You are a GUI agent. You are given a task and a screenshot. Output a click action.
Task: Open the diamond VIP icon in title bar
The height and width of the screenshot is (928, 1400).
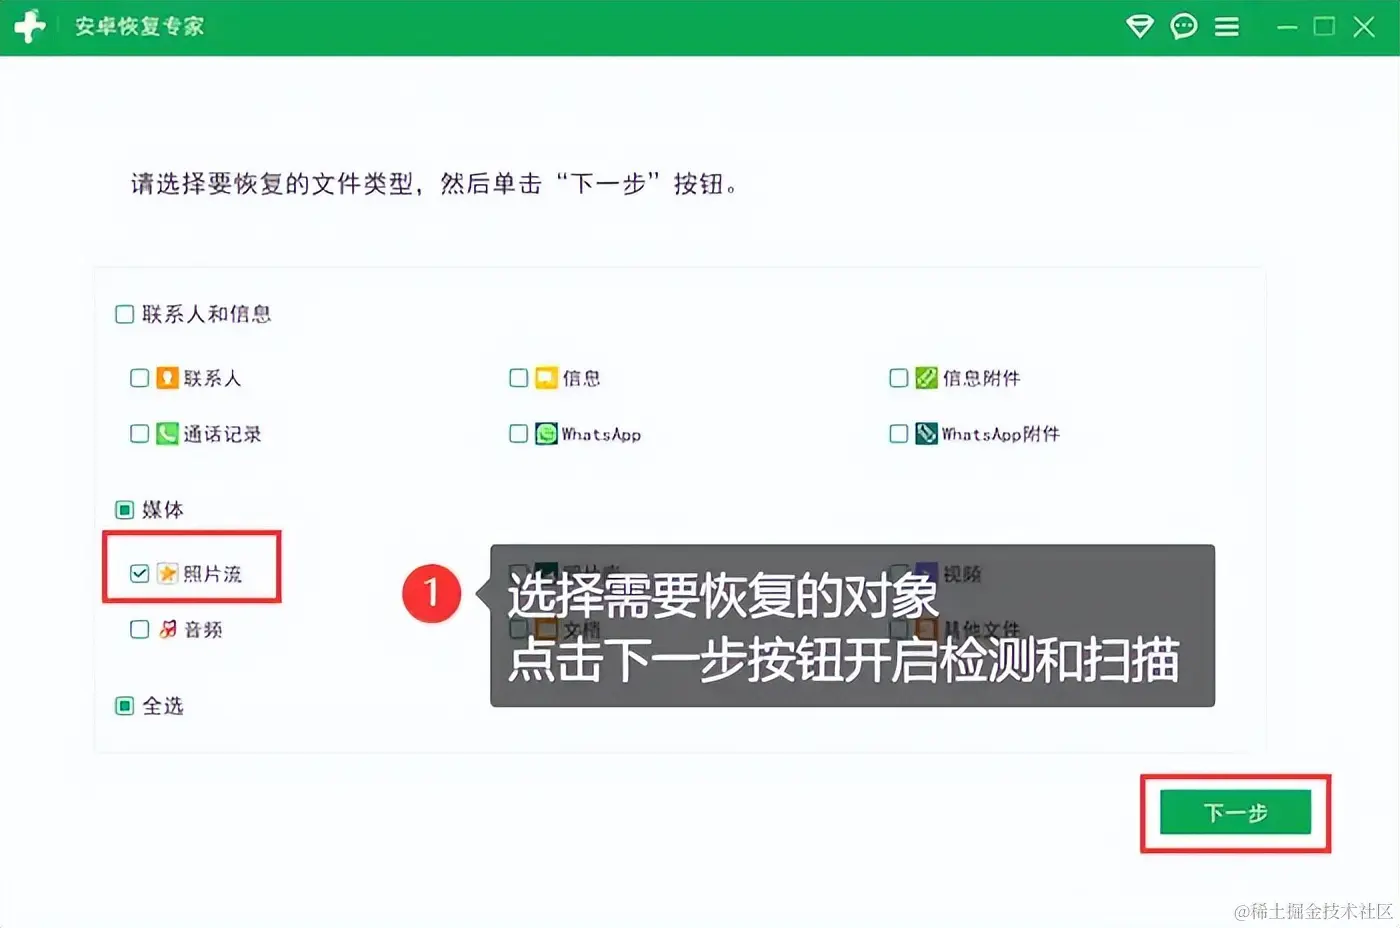tap(1139, 27)
